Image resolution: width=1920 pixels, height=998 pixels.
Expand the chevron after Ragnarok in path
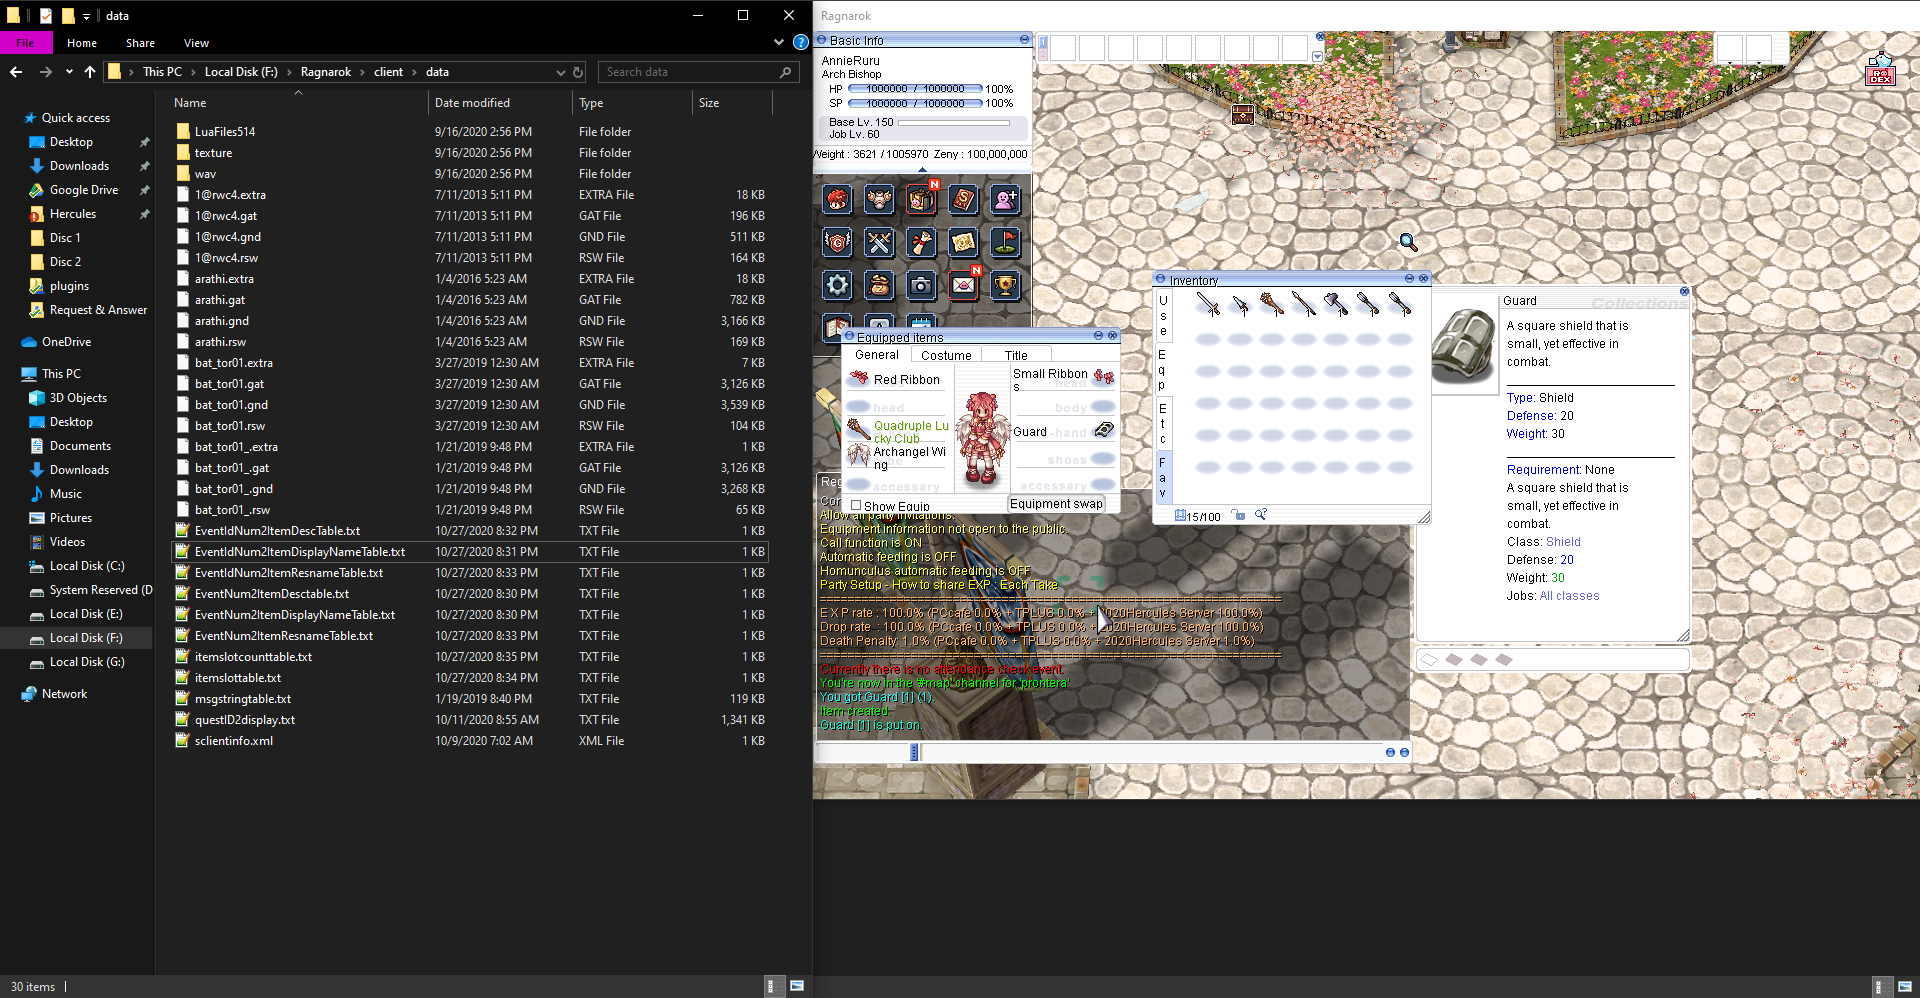click(363, 72)
